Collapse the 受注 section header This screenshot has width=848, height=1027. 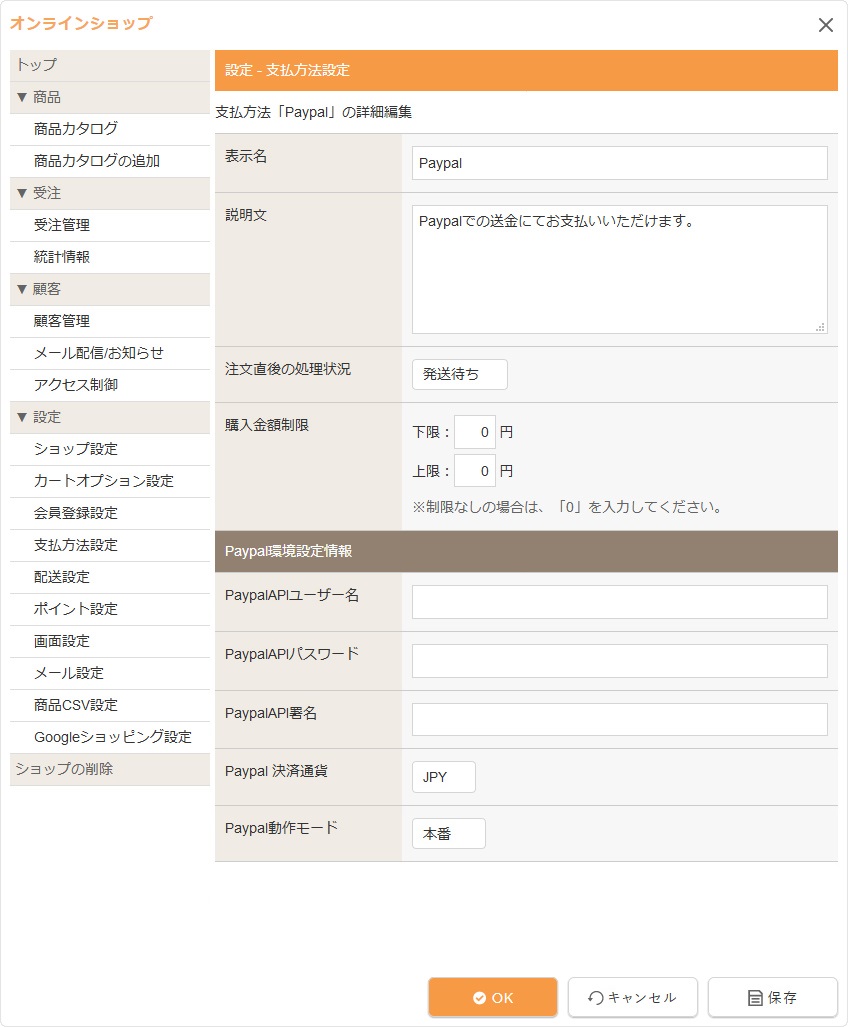point(39,193)
